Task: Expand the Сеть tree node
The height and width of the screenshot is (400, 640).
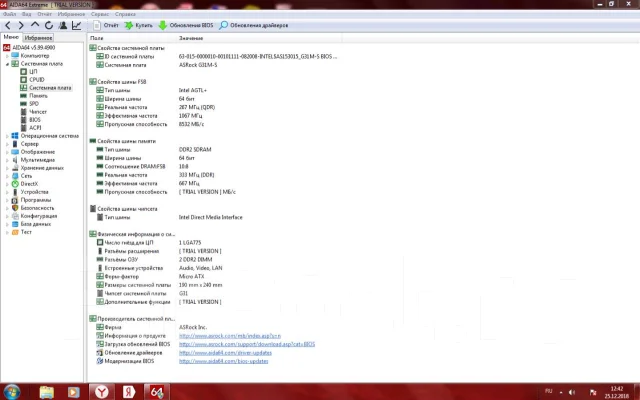Action: [7, 176]
